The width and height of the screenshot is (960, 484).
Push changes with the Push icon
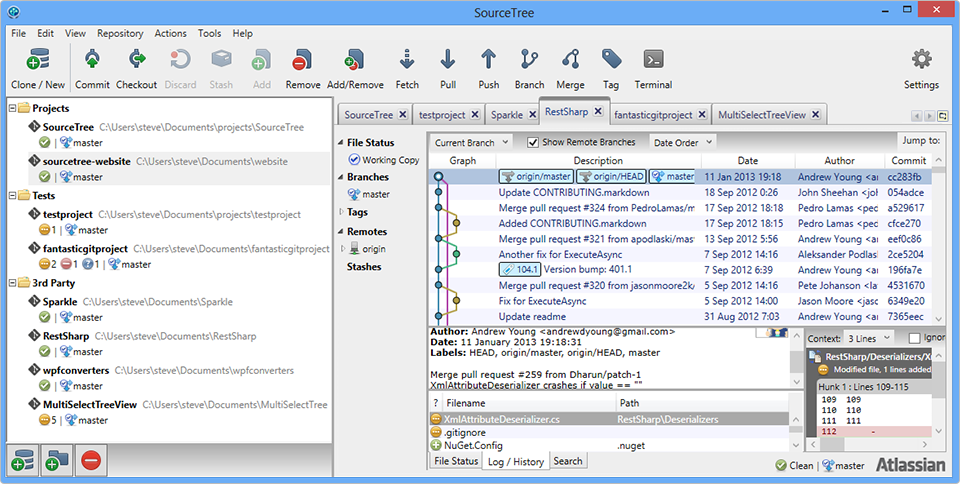coord(488,61)
